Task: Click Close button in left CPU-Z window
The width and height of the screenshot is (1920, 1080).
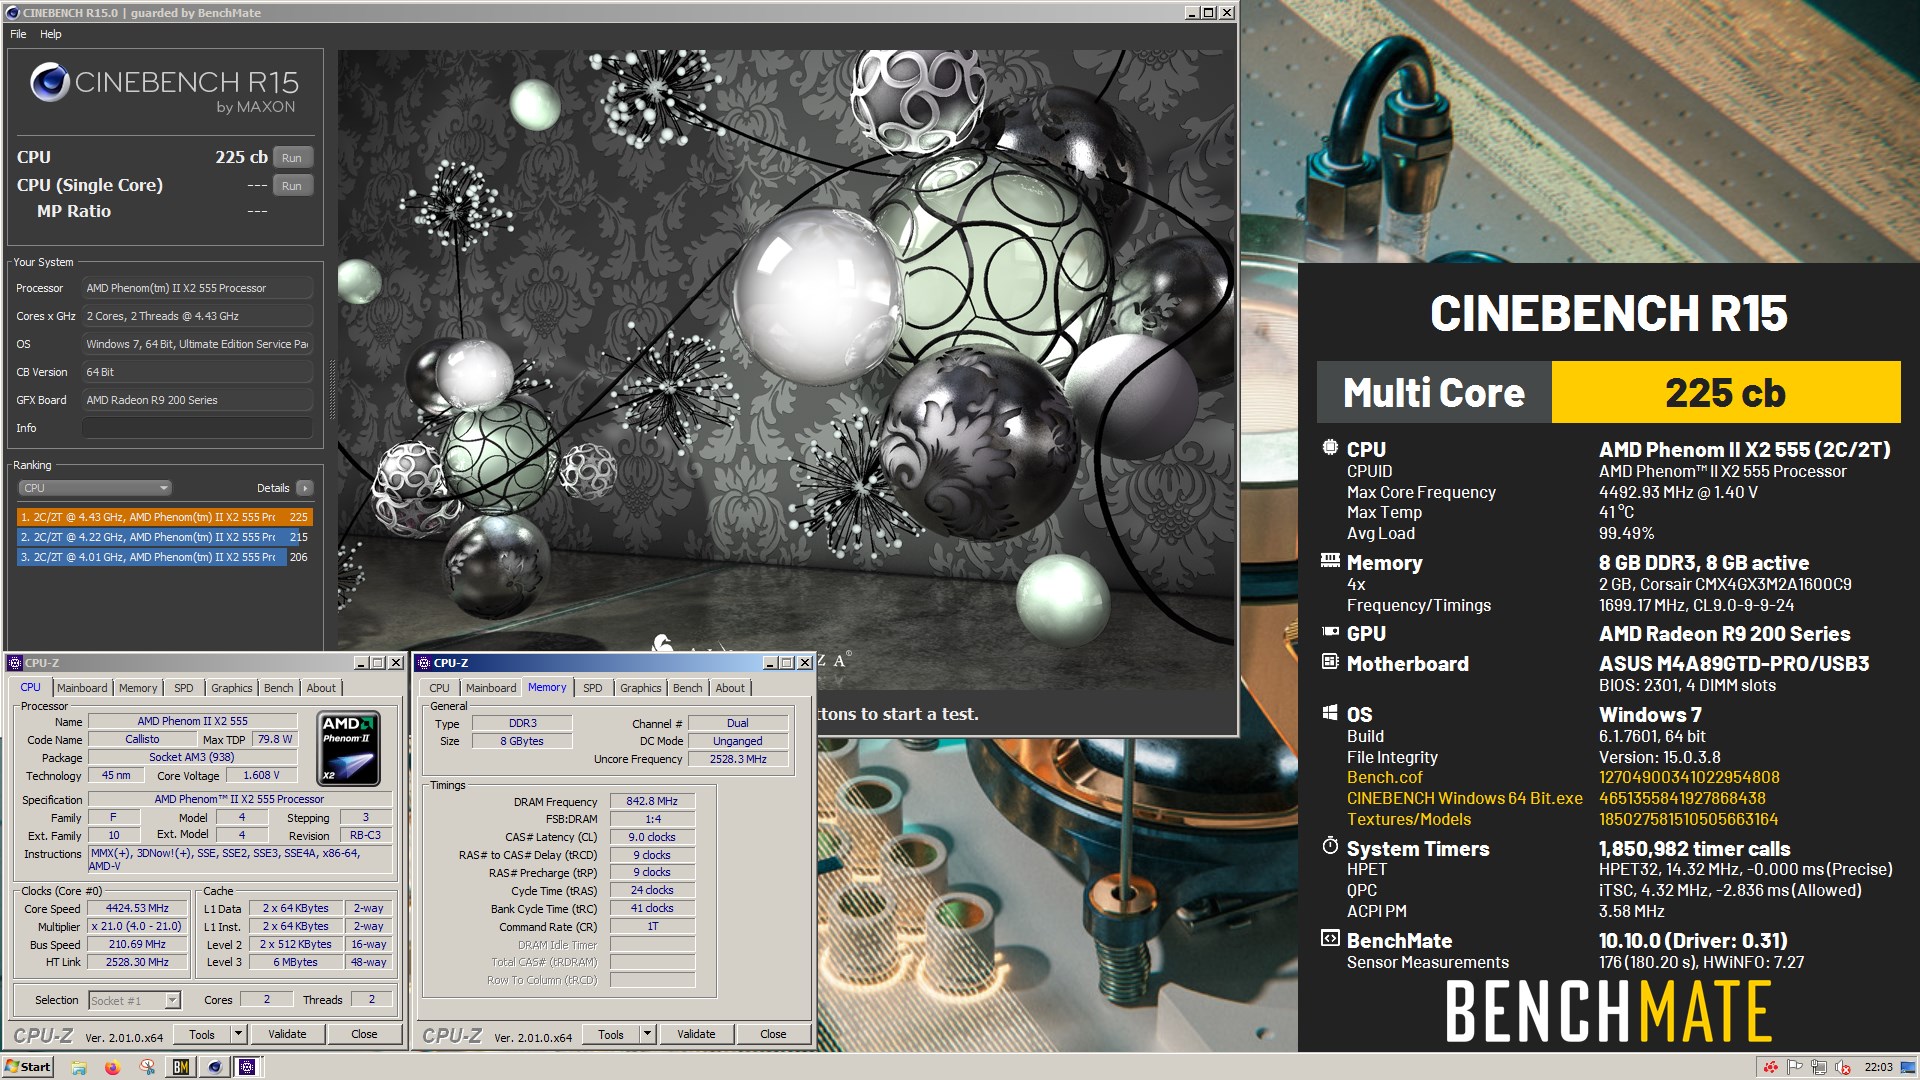Action: pos(364,1035)
